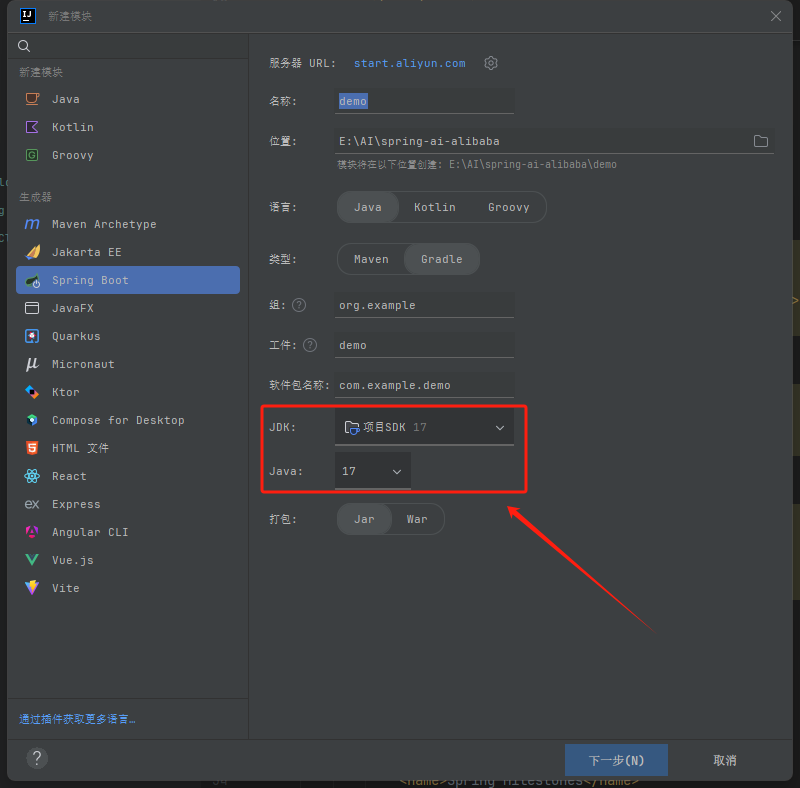Select the Angular CLI generator
This screenshot has width=800, height=788.
(128, 532)
